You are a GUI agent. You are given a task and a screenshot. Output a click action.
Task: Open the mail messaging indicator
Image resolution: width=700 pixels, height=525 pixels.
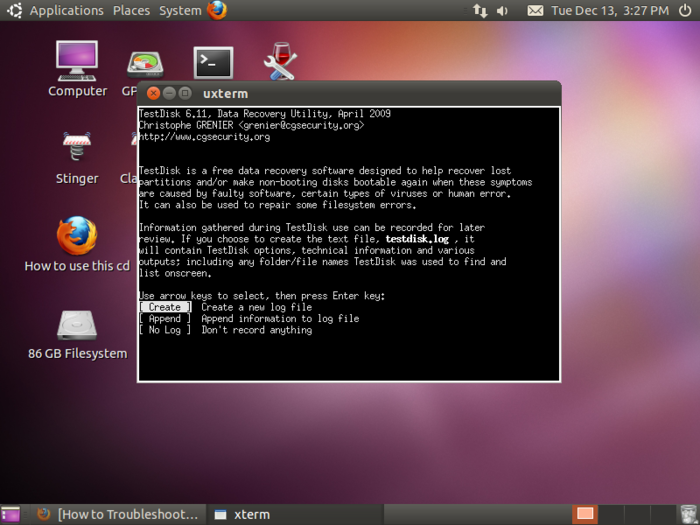pyautogui.click(x=535, y=10)
